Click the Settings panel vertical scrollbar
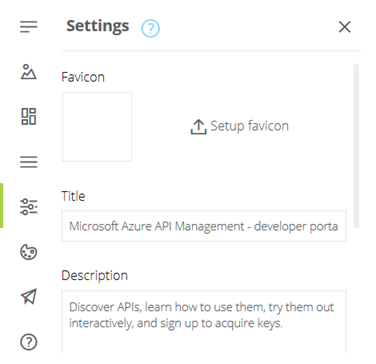Viewport: 376px width, 364px height. [x=356, y=146]
